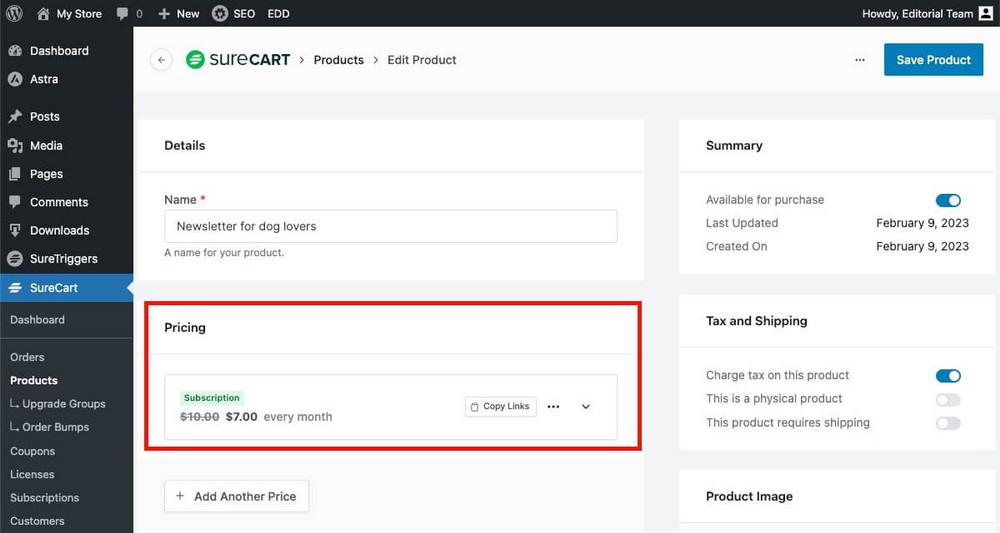Open the SEO gear icon in admin bar

220,13
